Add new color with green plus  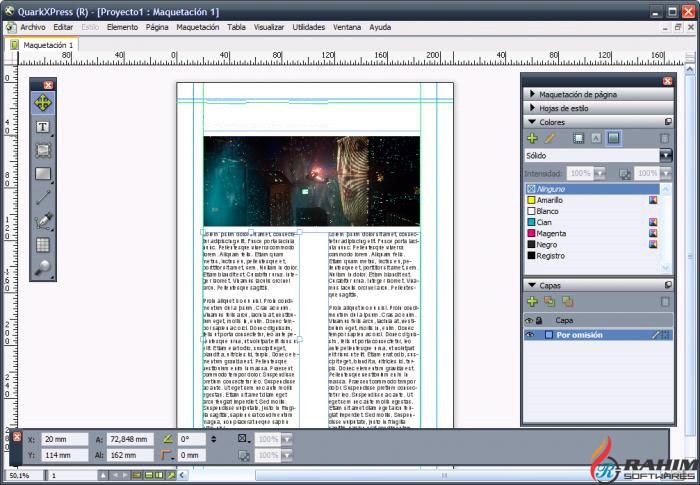pos(532,138)
